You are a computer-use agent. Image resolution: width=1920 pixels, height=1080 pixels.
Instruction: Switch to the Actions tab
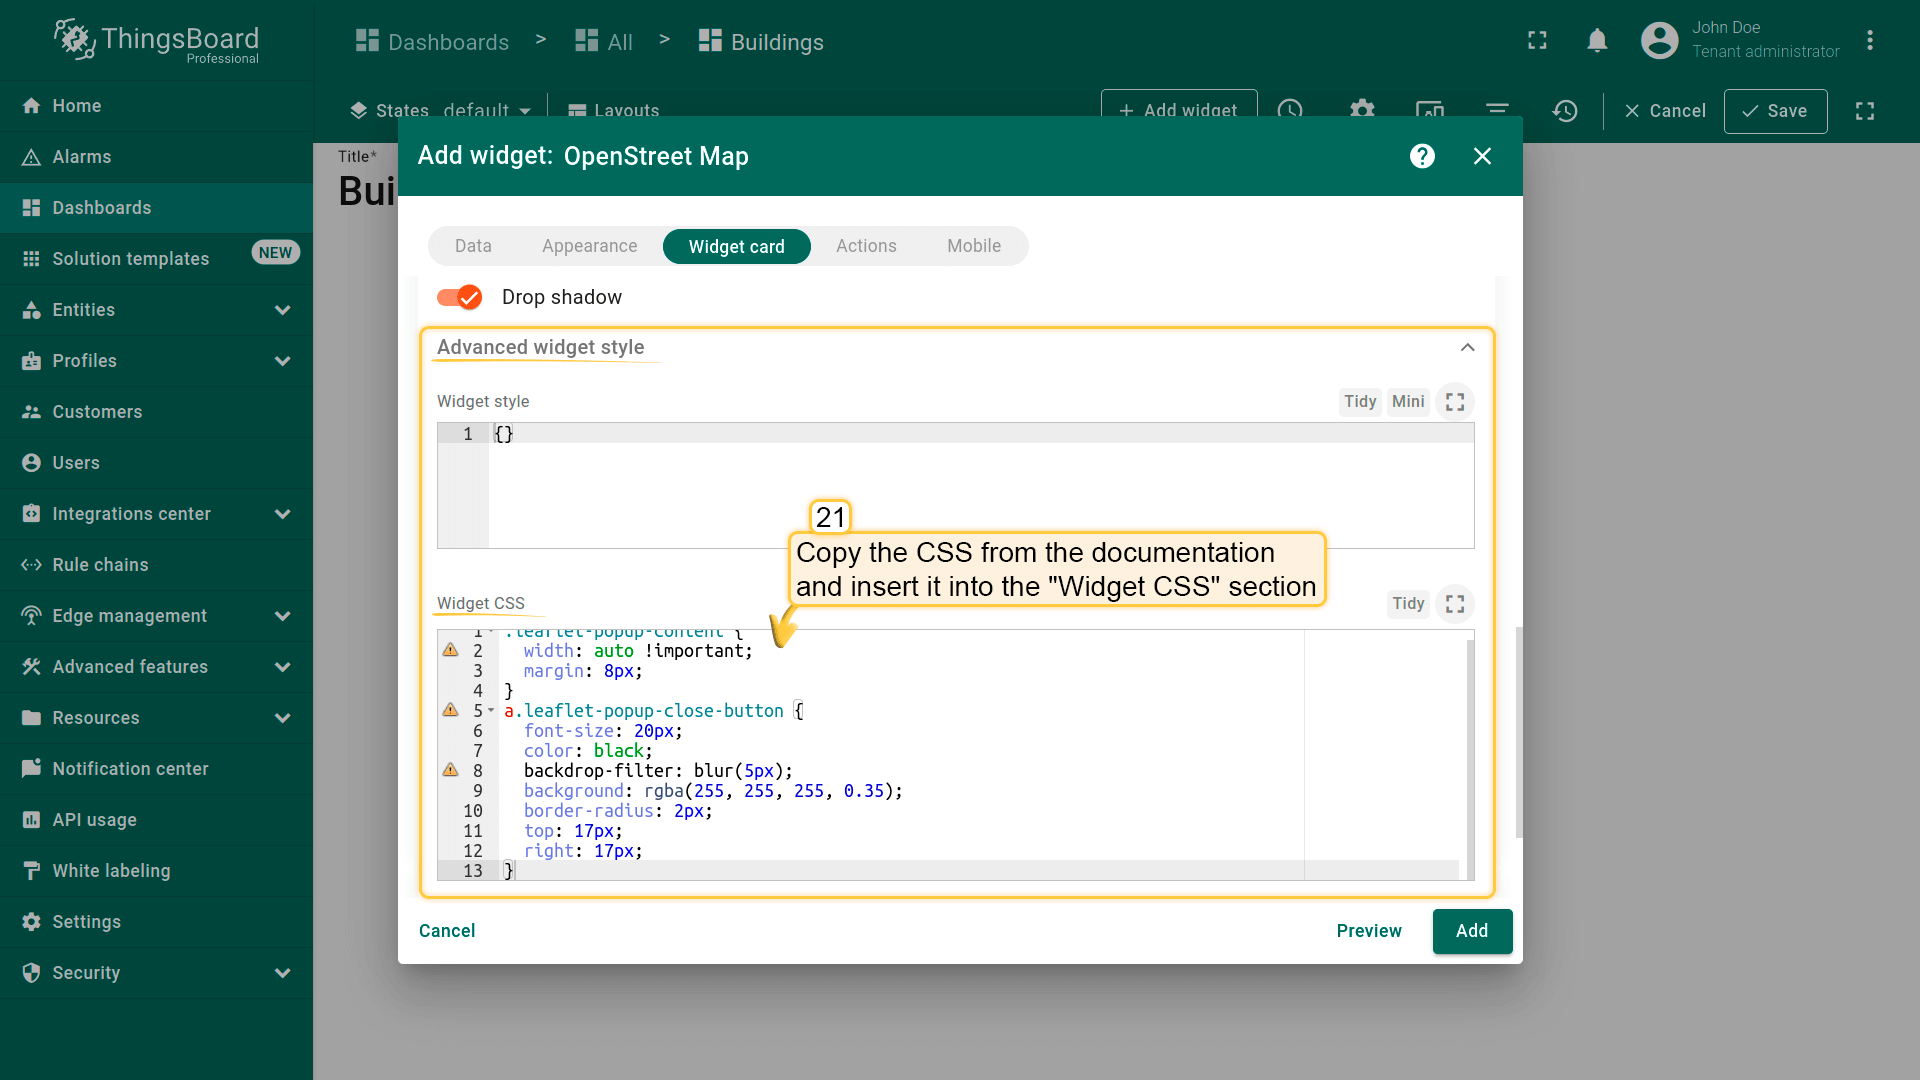[866, 246]
